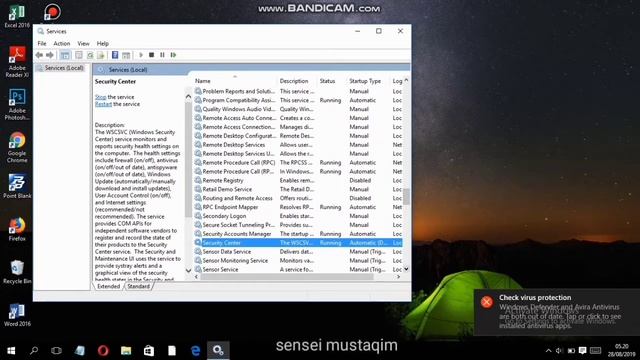The image size is (640, 360).
Task: Click the Refresh toolbar icon
Action: click(90, 55)
